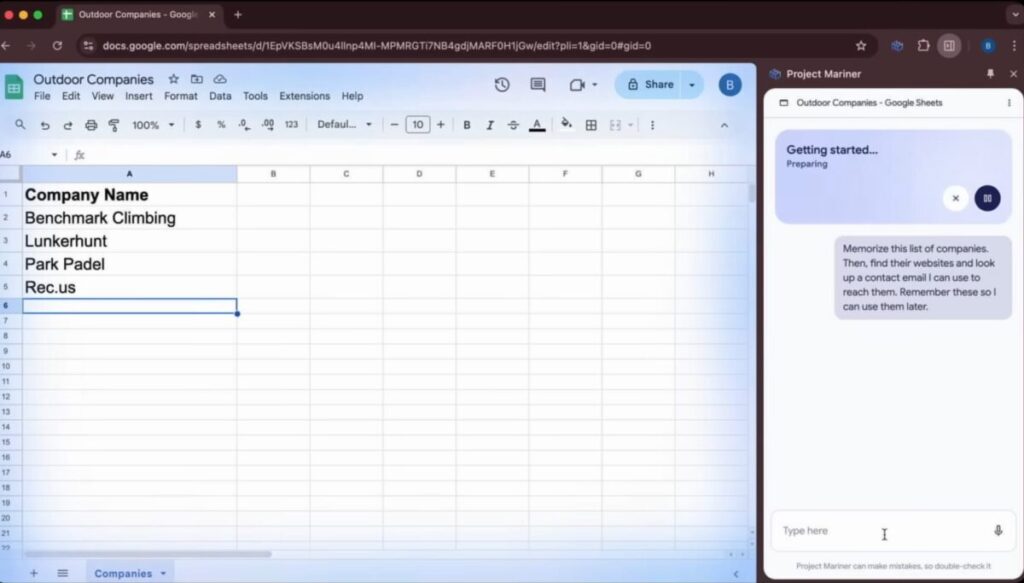The image size is (1024, 583).
Task: Expand the Meet camera dropdown arrow
Action: [594, 85]
